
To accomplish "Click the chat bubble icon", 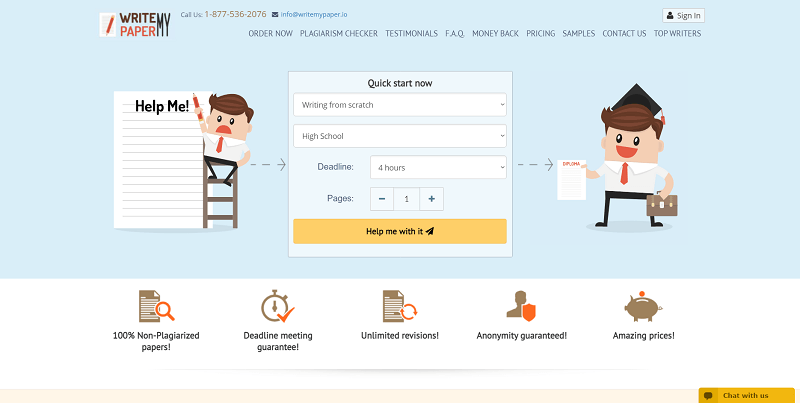I will pos(708,395).
